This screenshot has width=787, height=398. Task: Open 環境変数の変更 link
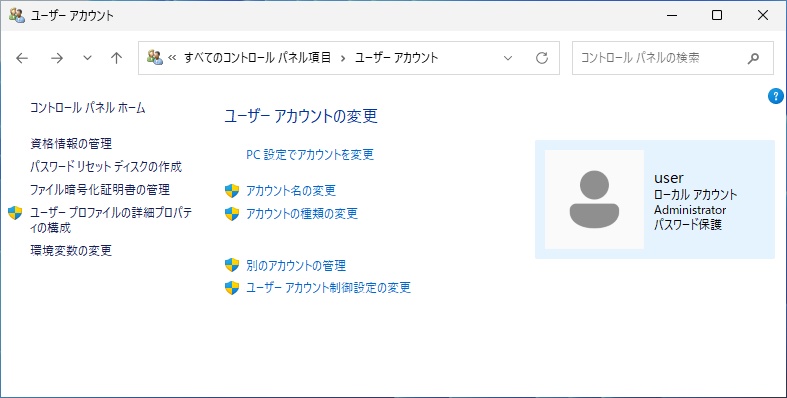71,250
